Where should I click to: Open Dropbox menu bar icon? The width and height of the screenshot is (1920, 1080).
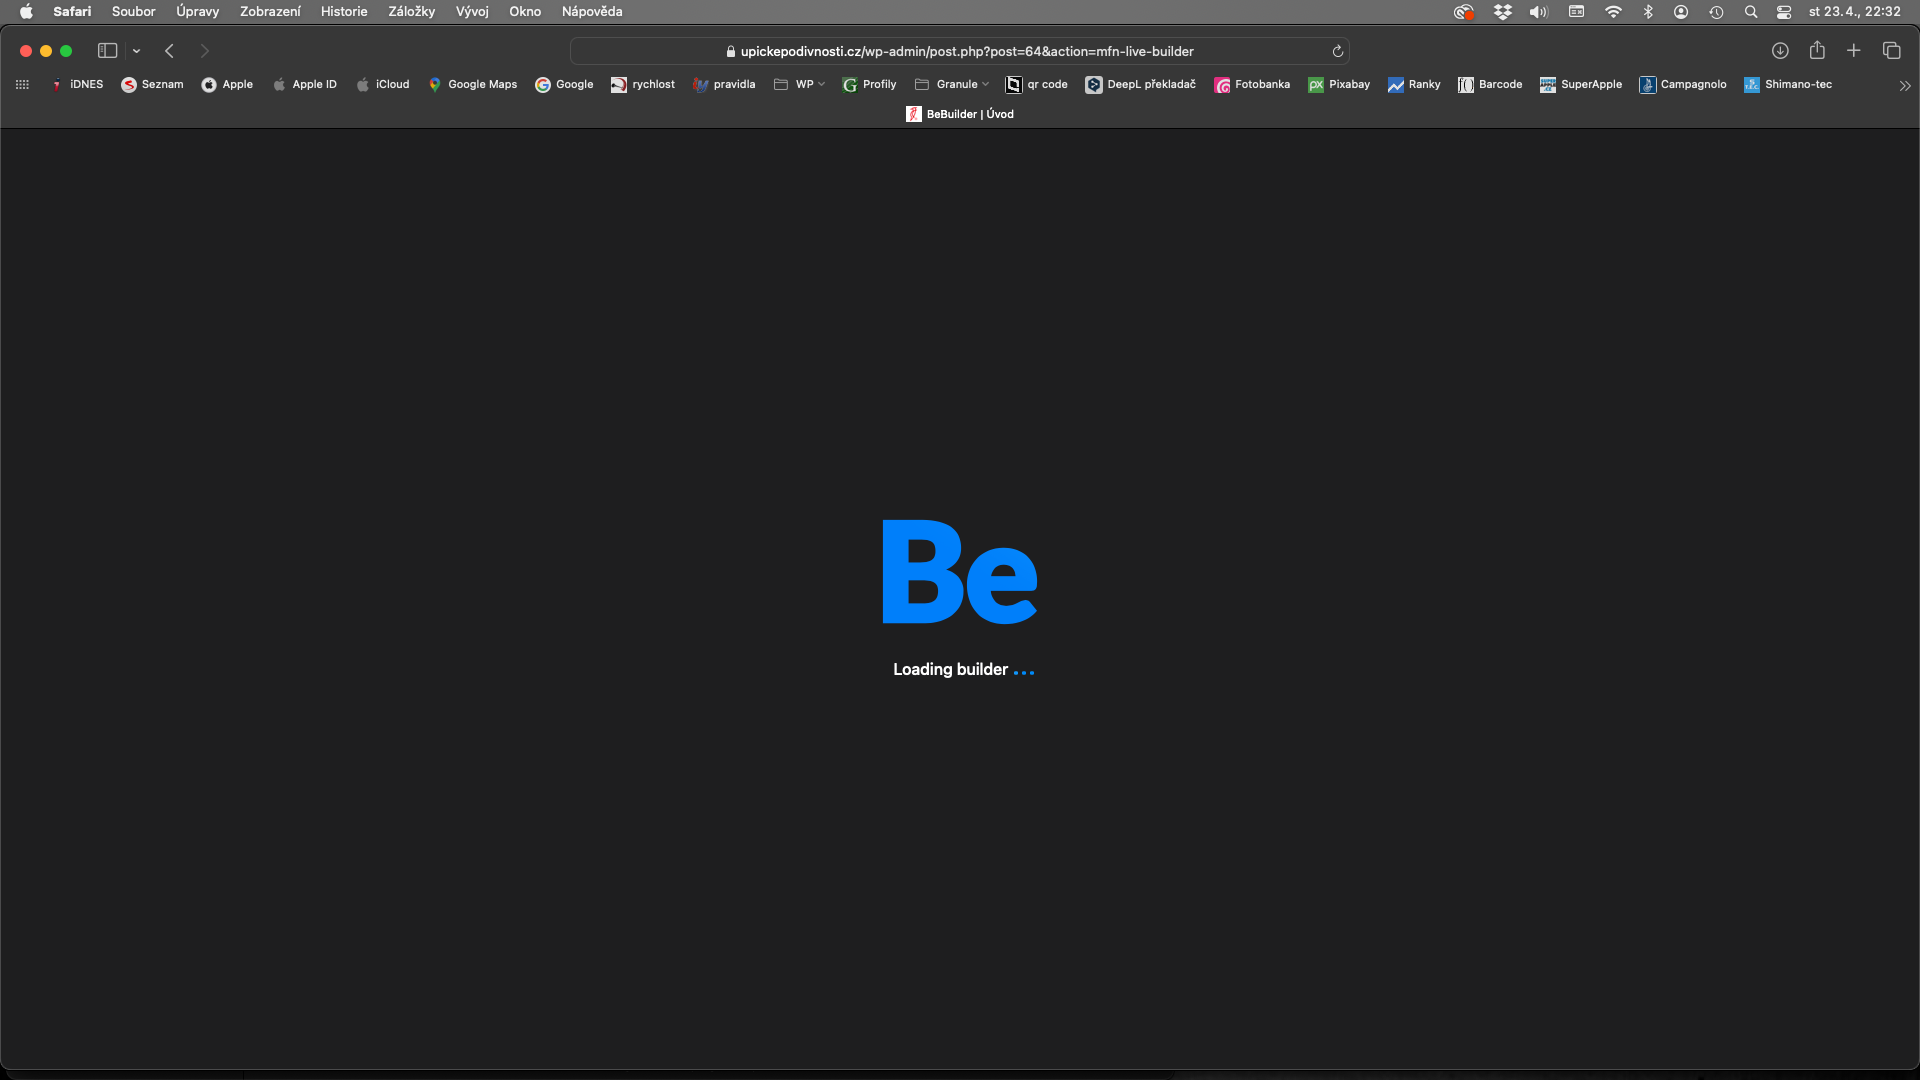[1502, 12]
